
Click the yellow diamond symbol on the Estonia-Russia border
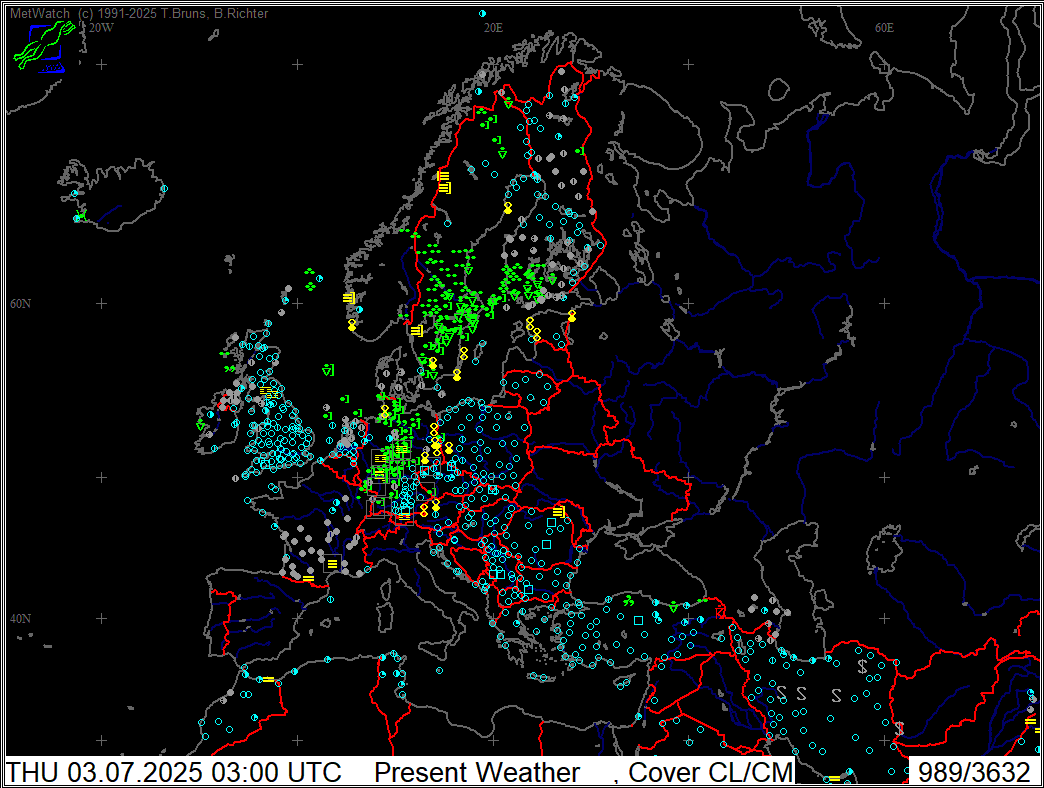coord(571,316)
